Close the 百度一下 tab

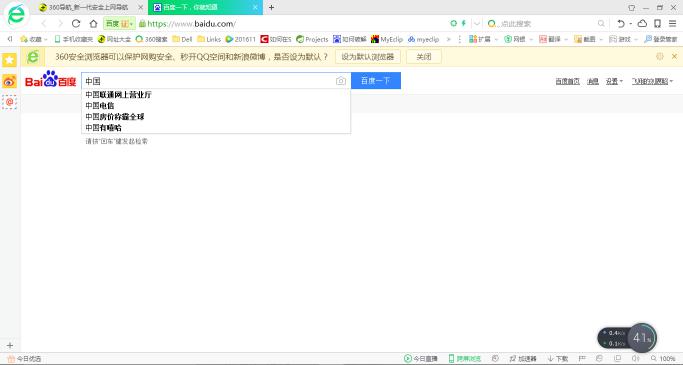tap(256, 7)
